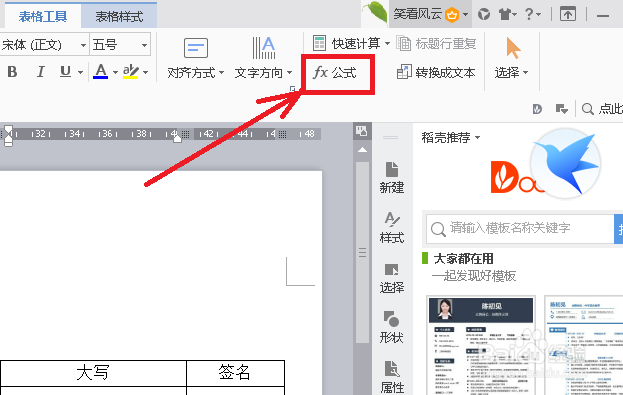Click 转换成文本 convert to text
This screenshot has width=623, height=395.
[436, 72]
